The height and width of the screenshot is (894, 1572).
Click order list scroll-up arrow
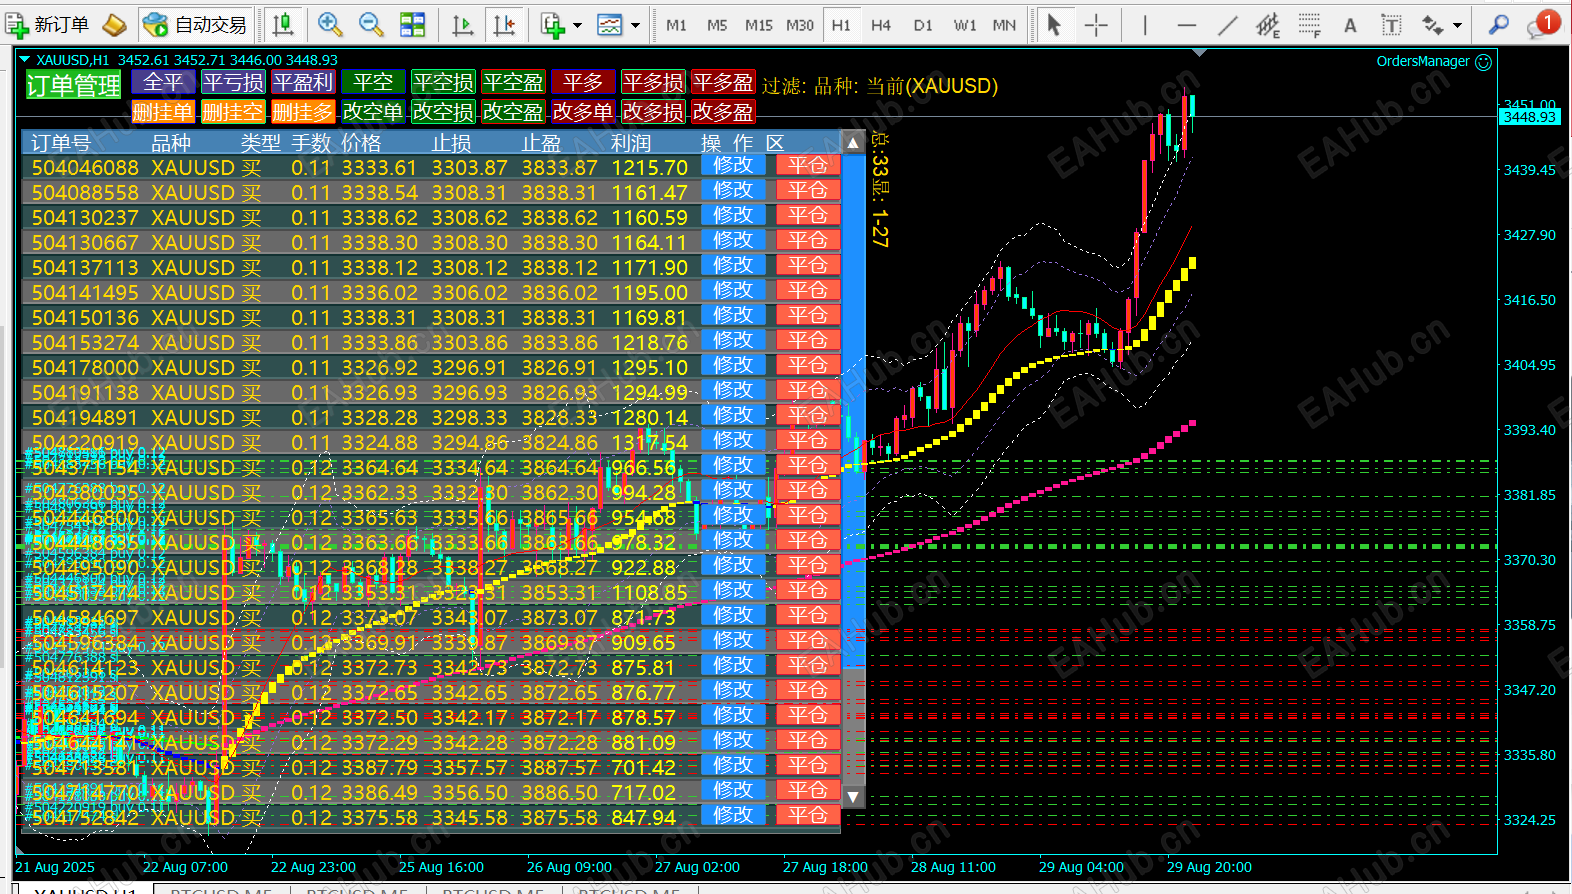click(853, 142)
